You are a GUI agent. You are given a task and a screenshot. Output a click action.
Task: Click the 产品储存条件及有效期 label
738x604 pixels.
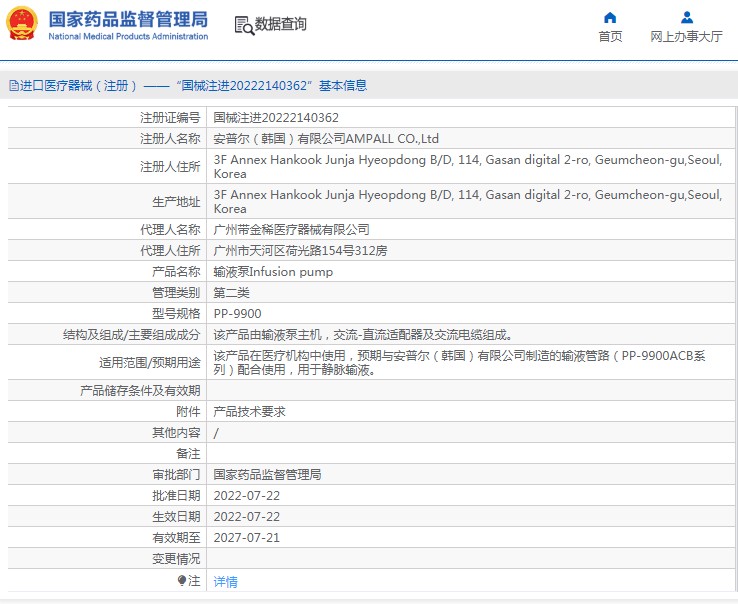[140, 390]
